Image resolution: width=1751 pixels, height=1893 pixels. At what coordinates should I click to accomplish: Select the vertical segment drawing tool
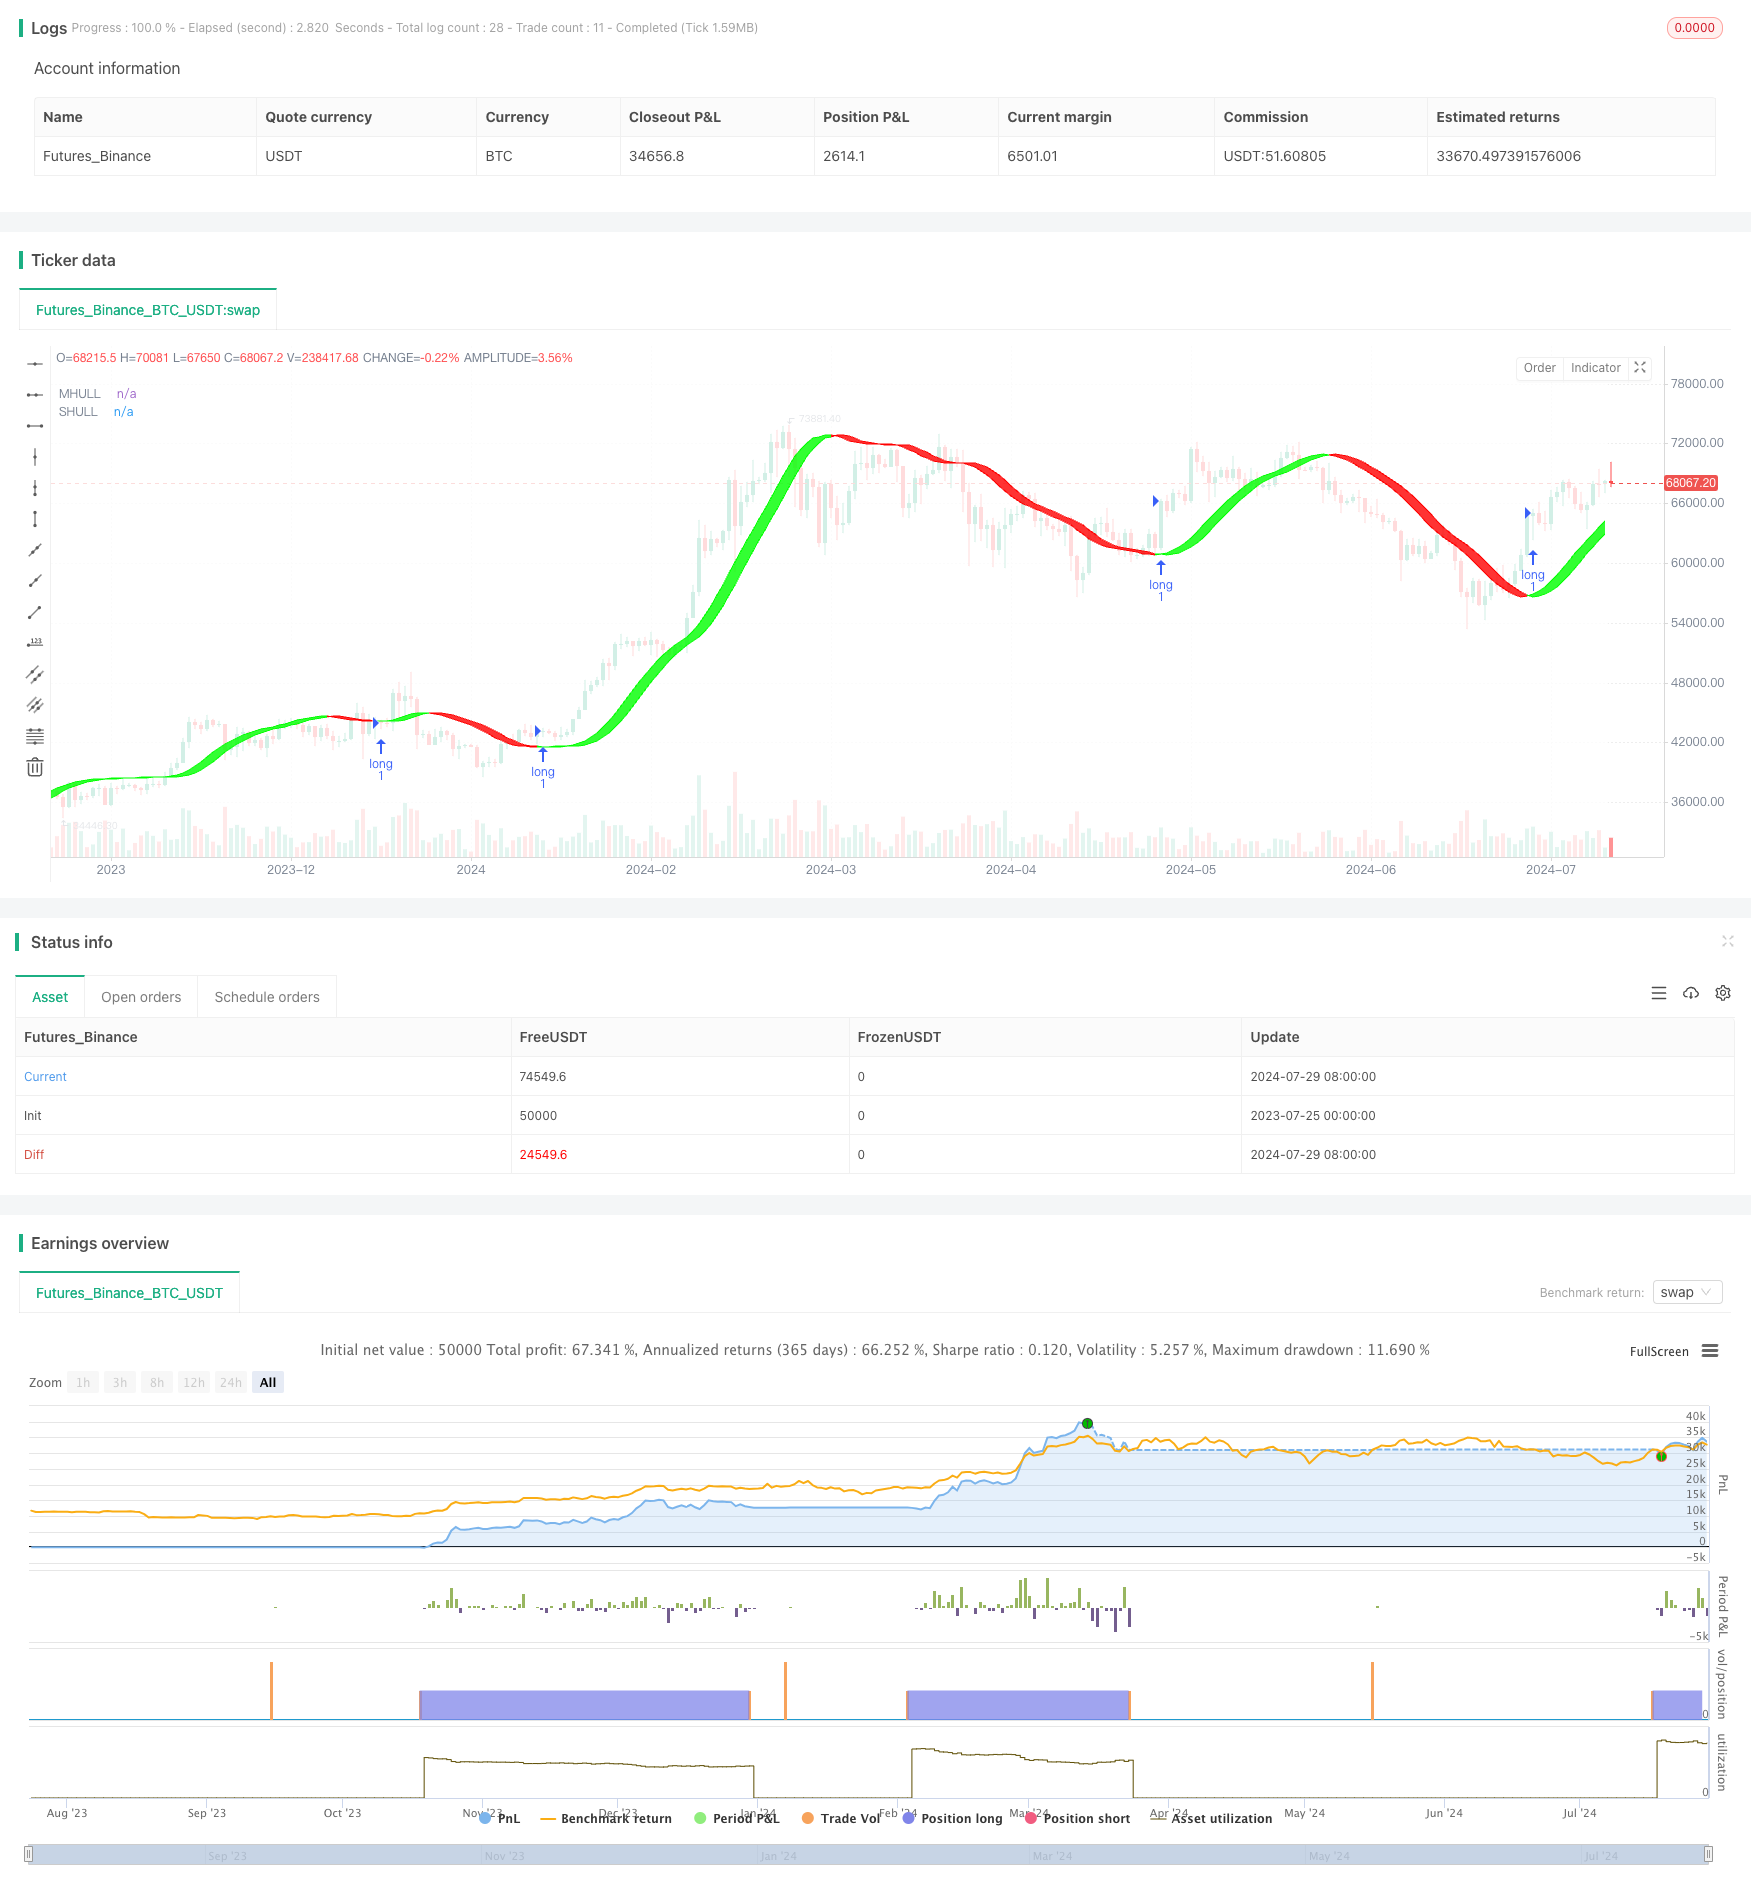coord(35,519)
